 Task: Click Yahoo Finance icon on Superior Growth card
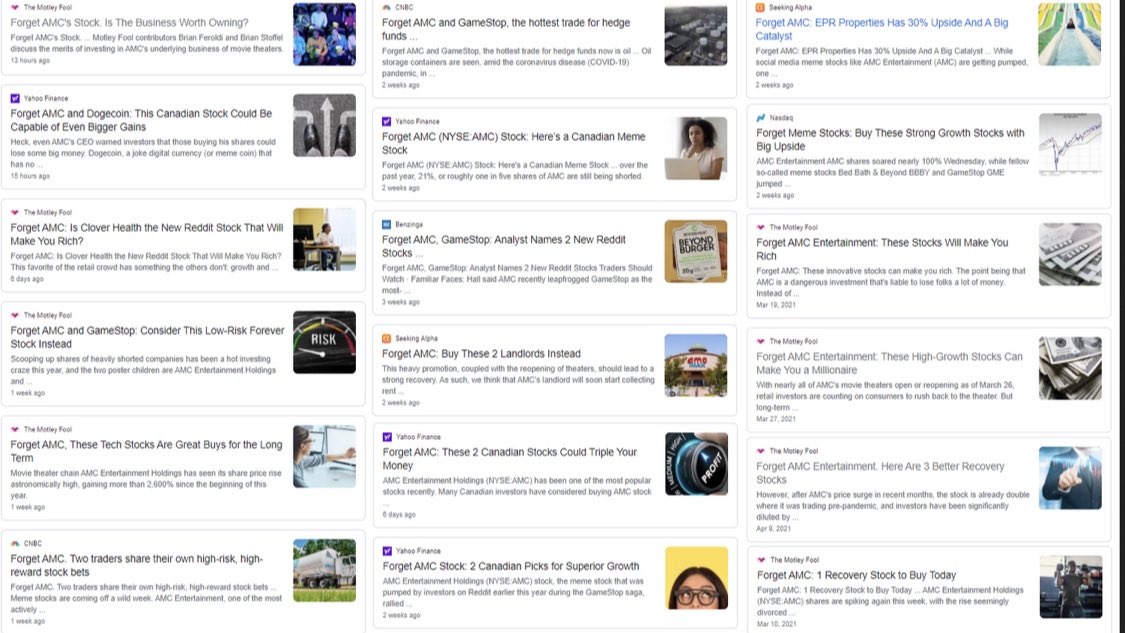(x=387, y=550)
